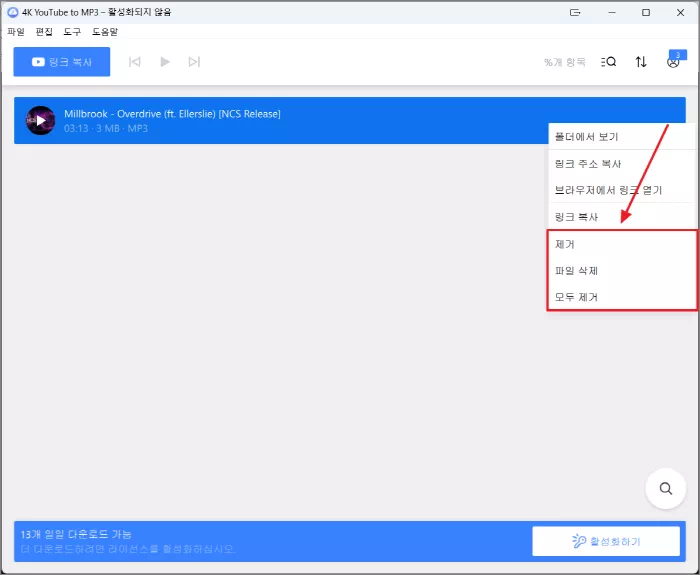
Task: Open the 파일 menu
Action: pos(16,32)
